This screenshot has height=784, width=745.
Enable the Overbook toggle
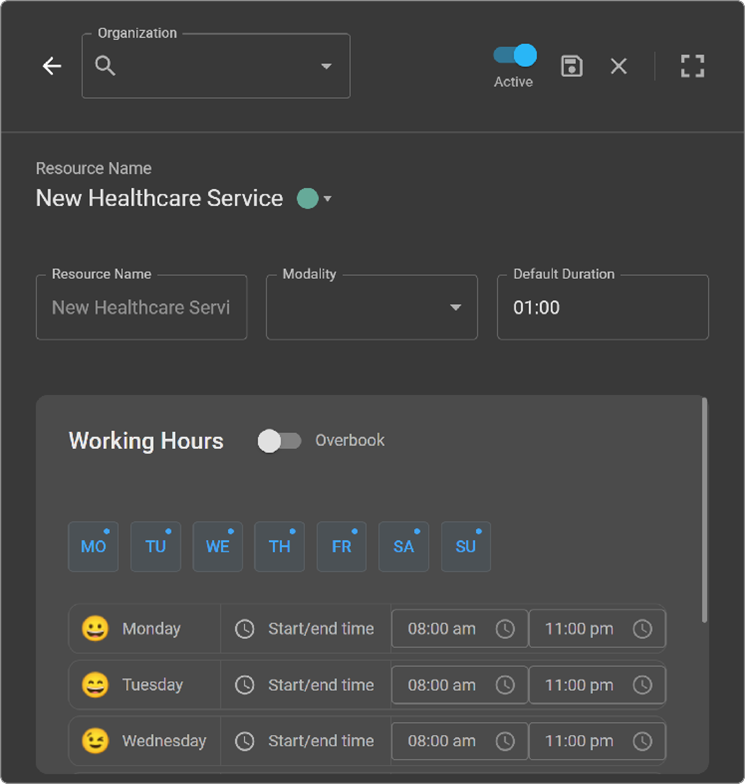coord(279,441)
